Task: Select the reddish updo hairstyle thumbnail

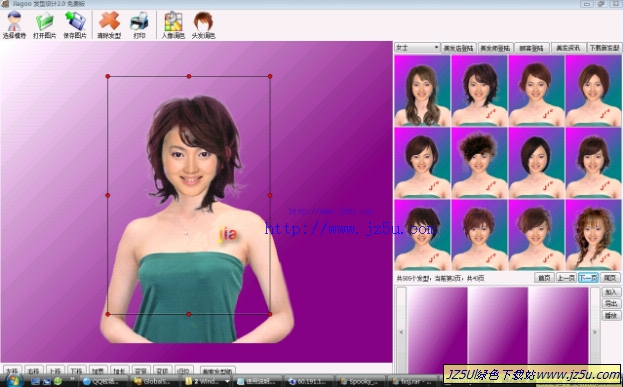Action: pyautogui.click(x=536, y=91)
